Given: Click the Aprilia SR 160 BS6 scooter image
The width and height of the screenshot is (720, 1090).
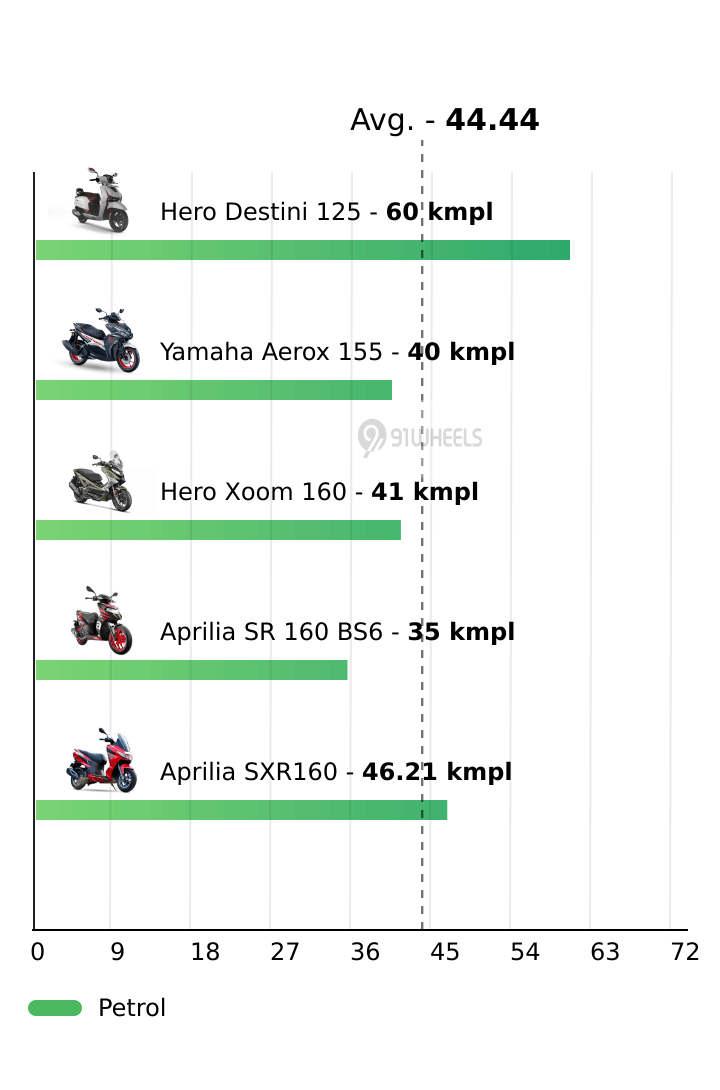Looking at the screenshot, I should point(101,621).
